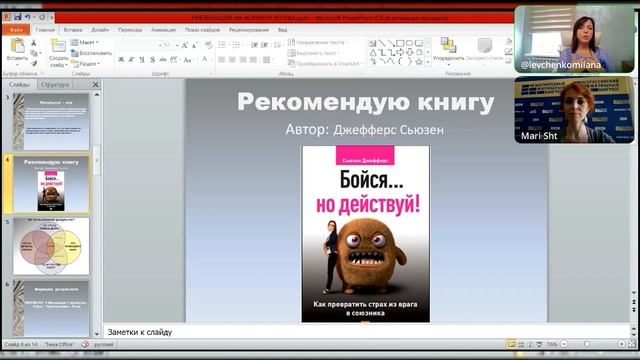Click the Заметки к слайду notes field
Screen dimensions: 640x360
(366, 332)
